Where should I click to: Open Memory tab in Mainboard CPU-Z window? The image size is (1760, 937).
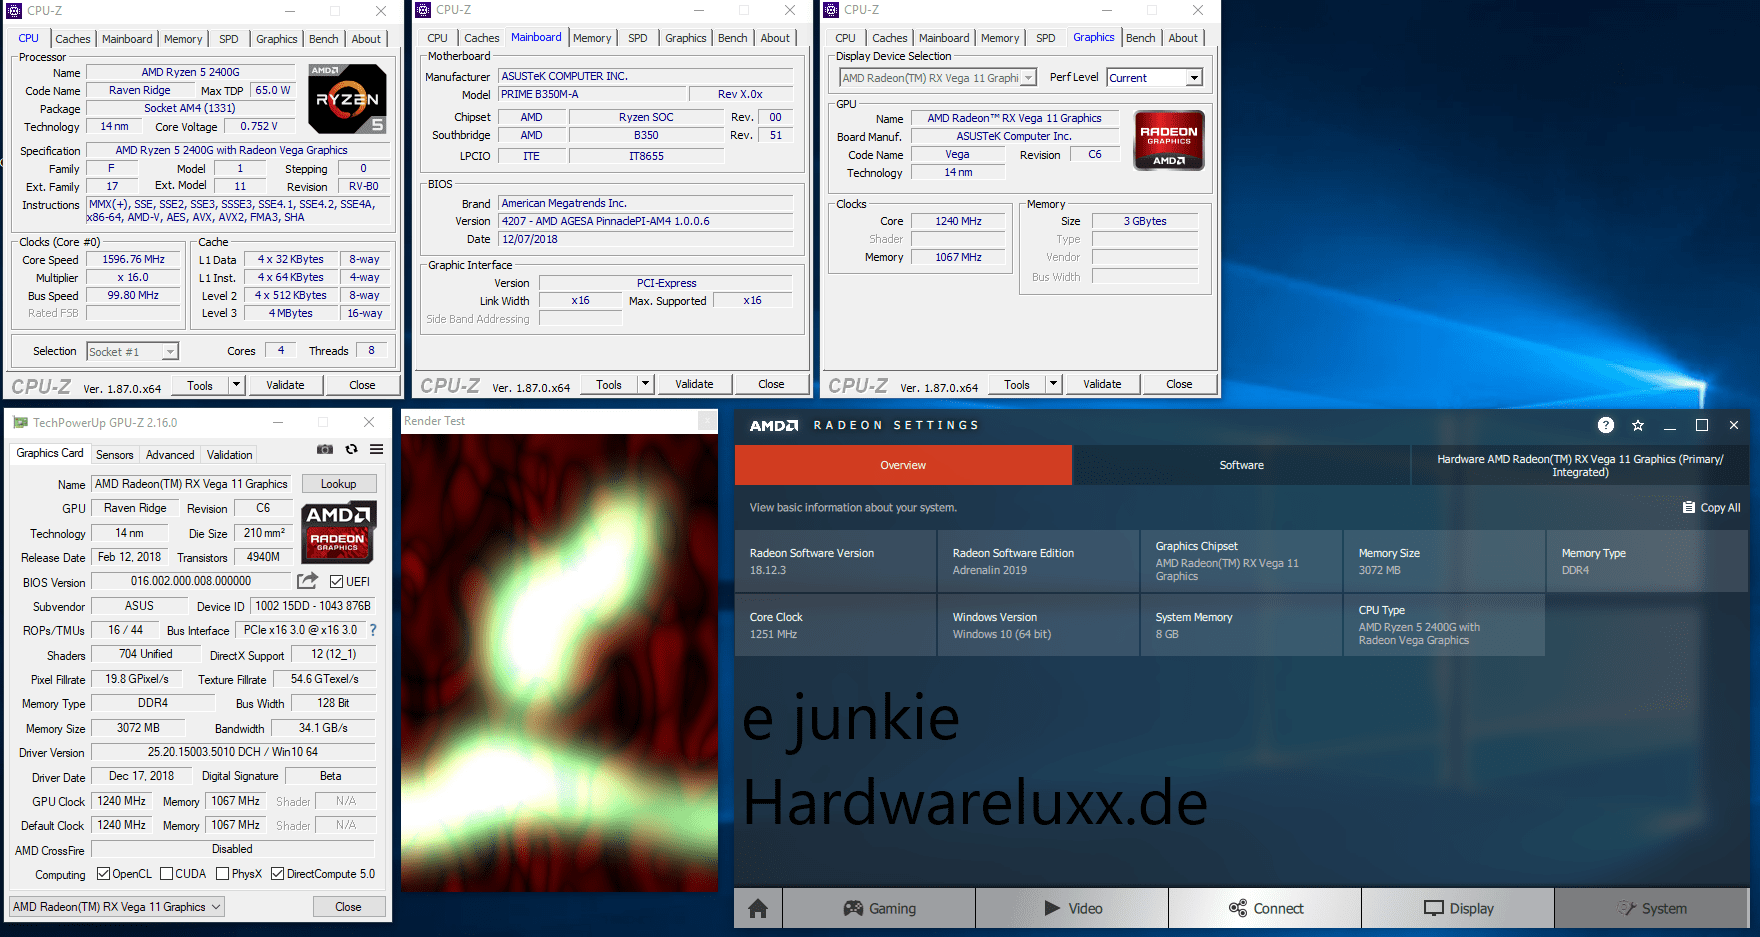pos(592,38)
